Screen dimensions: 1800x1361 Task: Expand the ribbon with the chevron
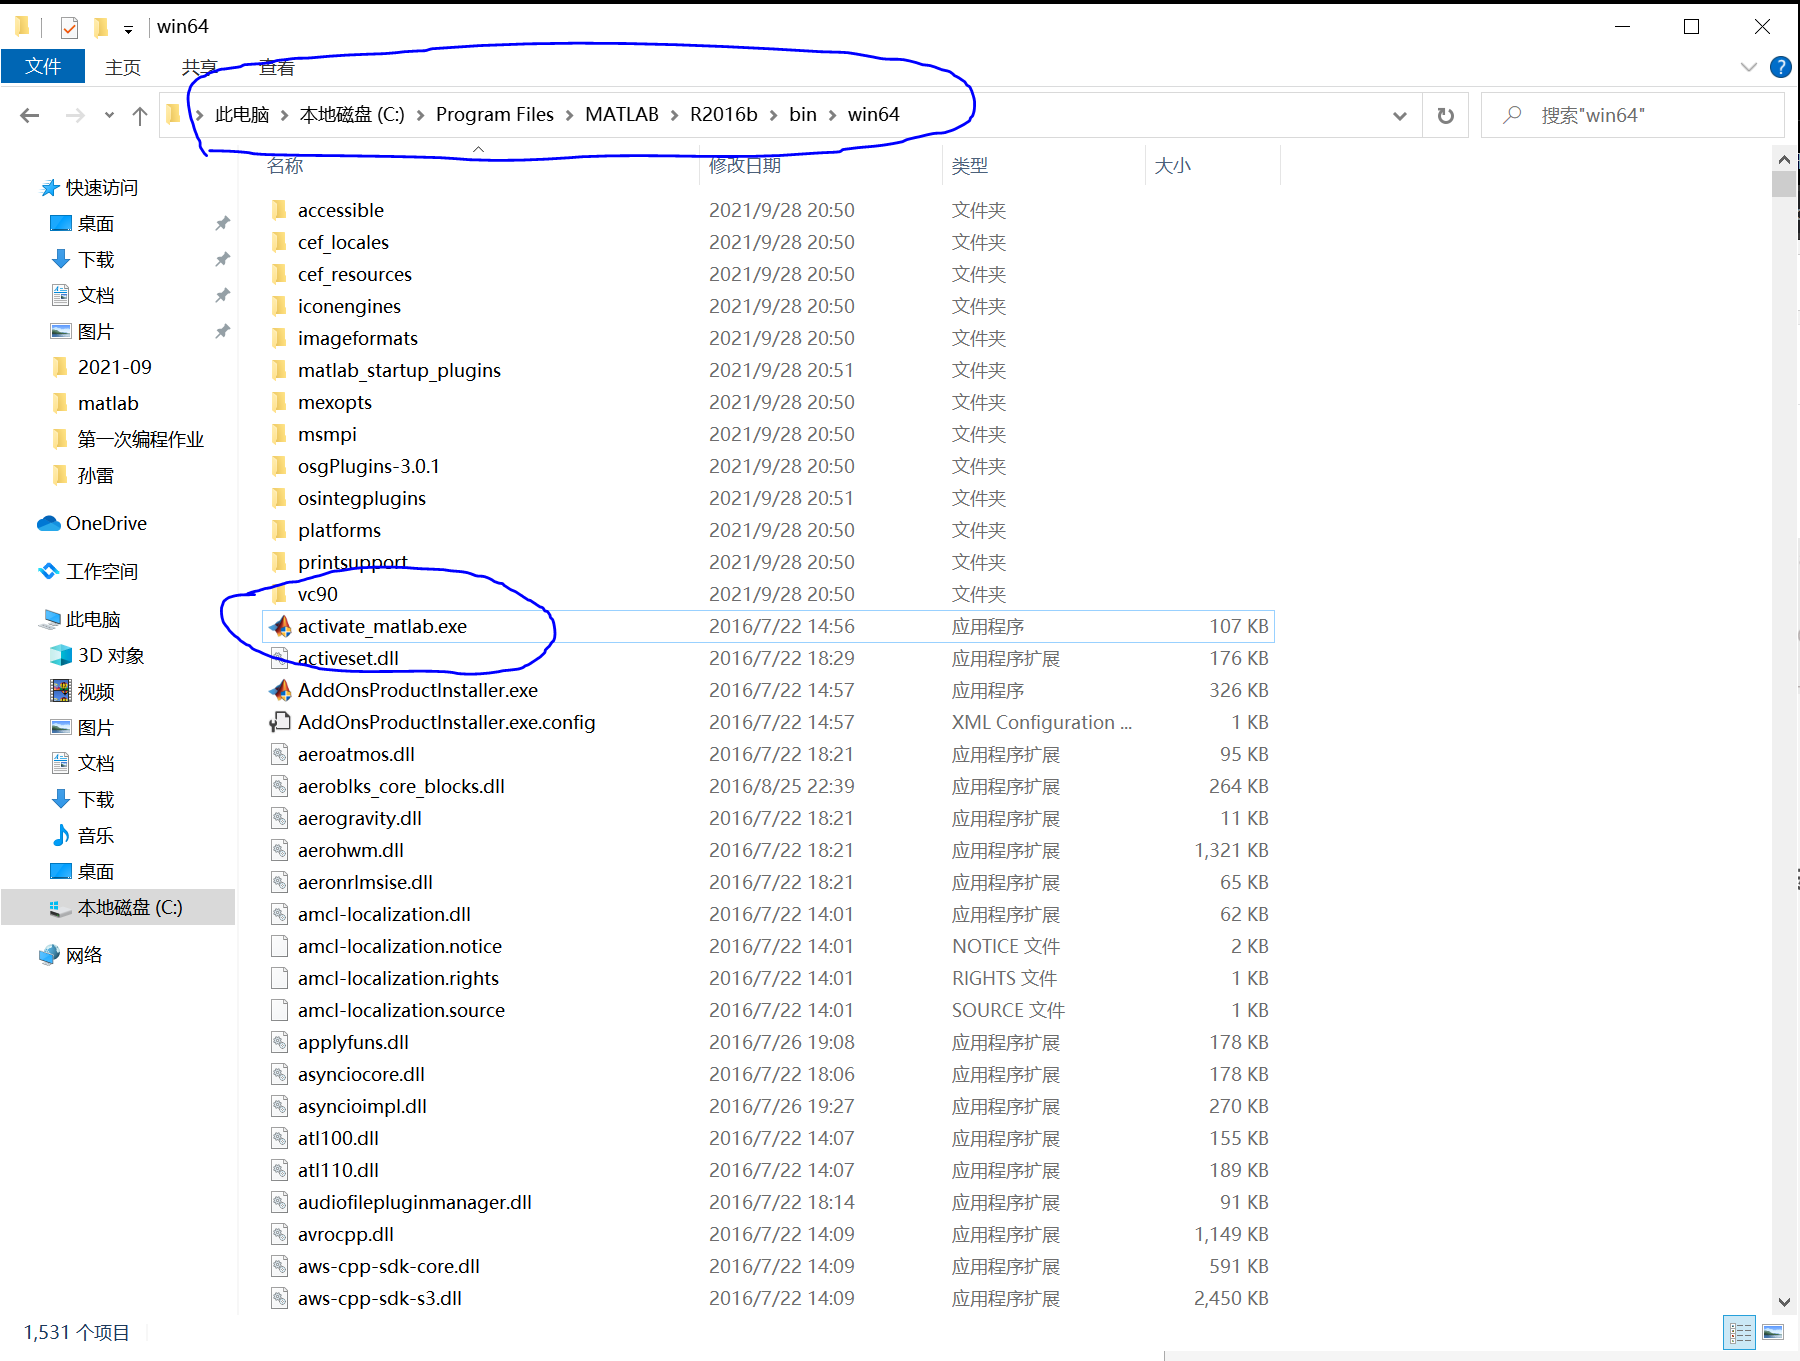1748,67
